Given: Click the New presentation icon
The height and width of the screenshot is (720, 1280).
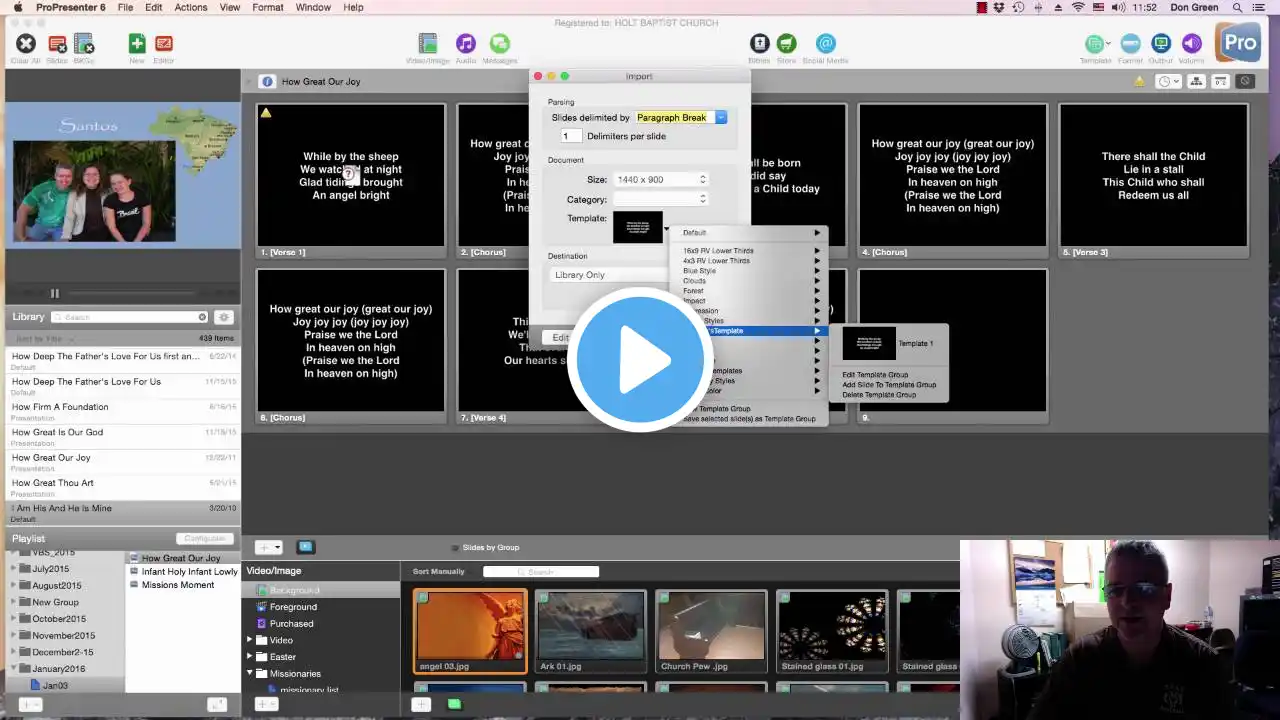Looking at the screenshot, I should (137, 44).
